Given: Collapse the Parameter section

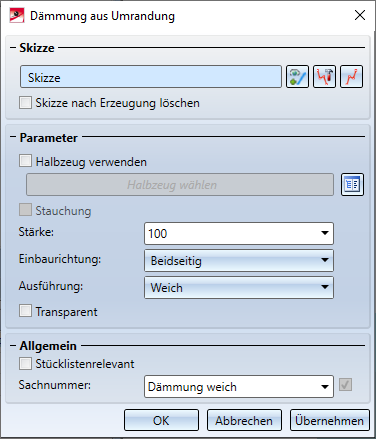Looking at the screenshot, I should [13, 137].
